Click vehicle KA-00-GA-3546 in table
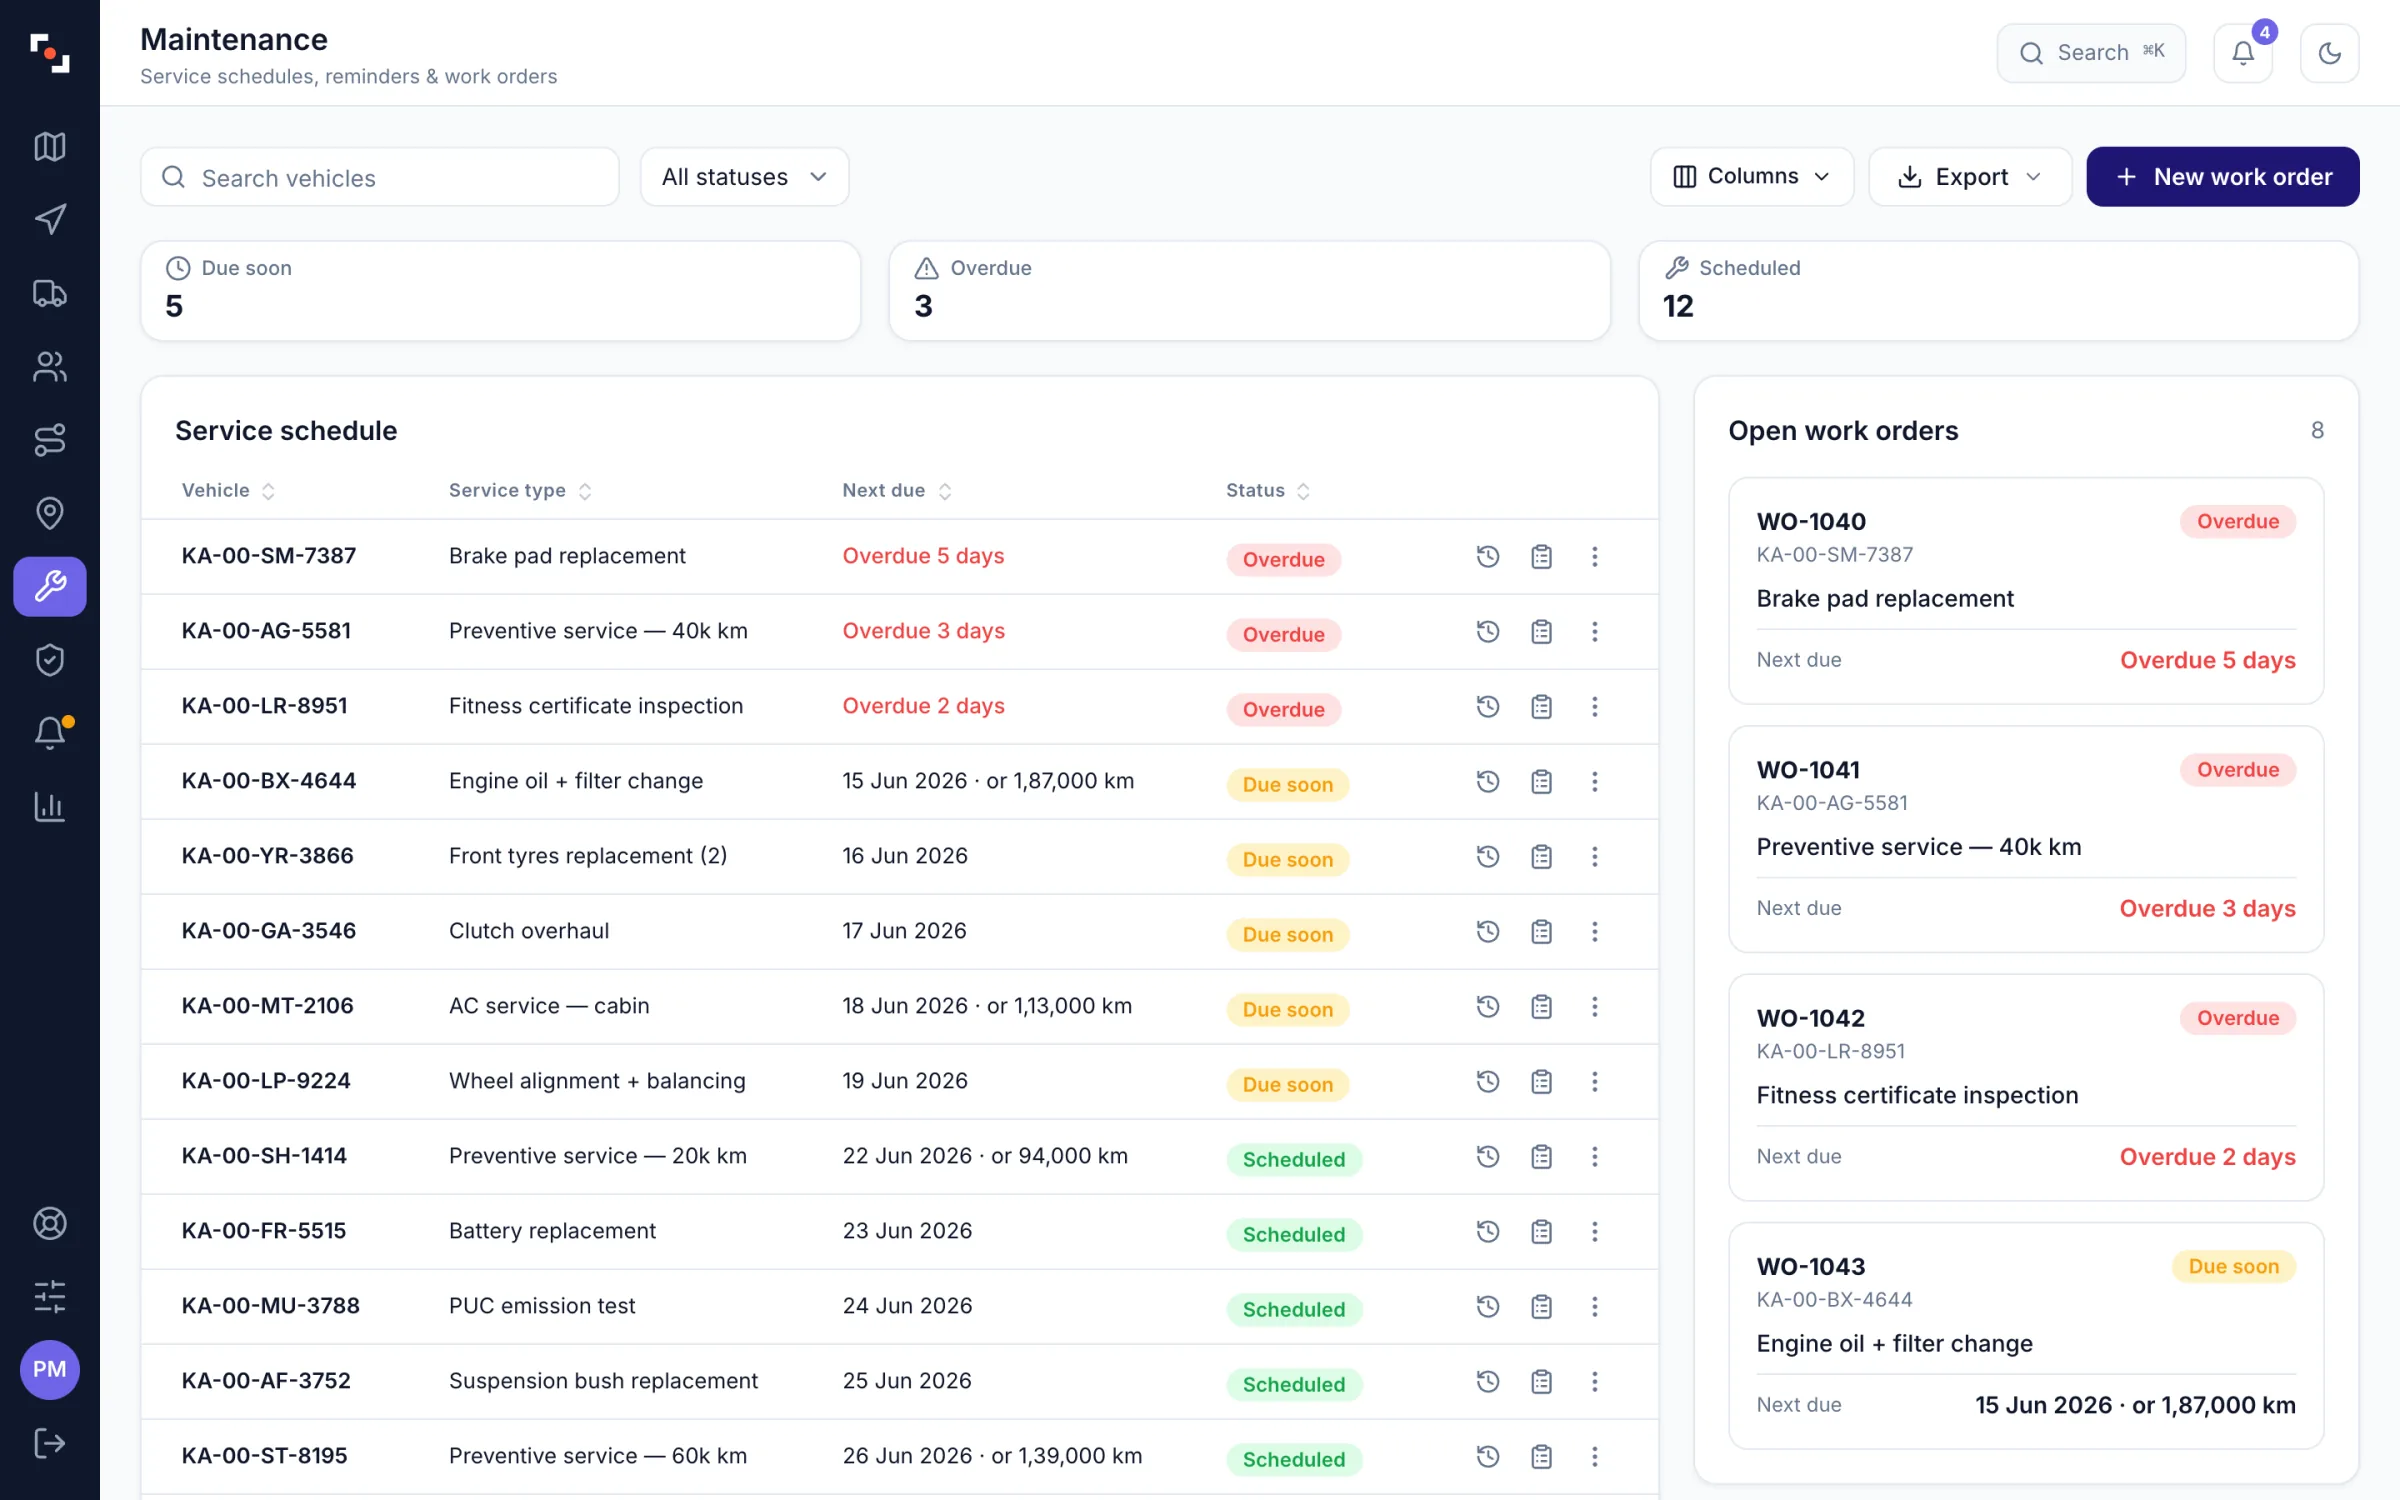Viewport: 2400px width, 1500px height. coord(269,931)
